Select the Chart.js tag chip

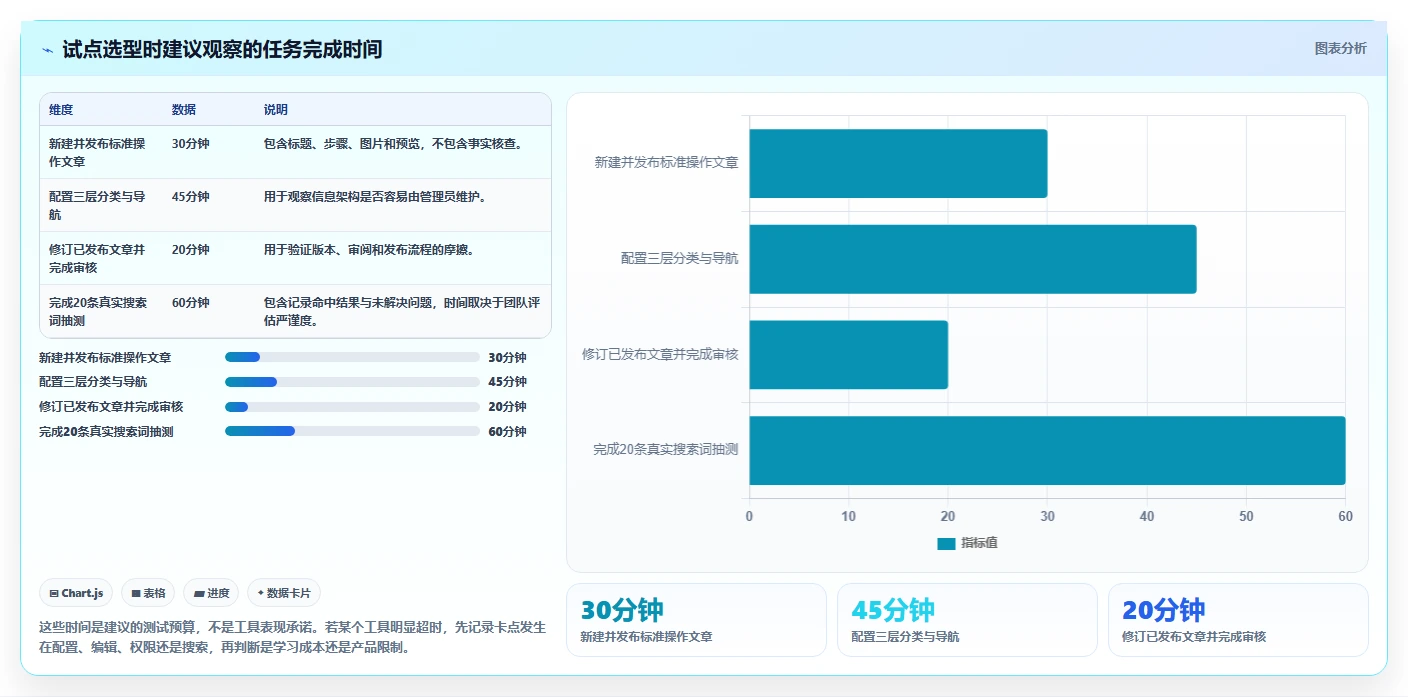coord(77,593)
